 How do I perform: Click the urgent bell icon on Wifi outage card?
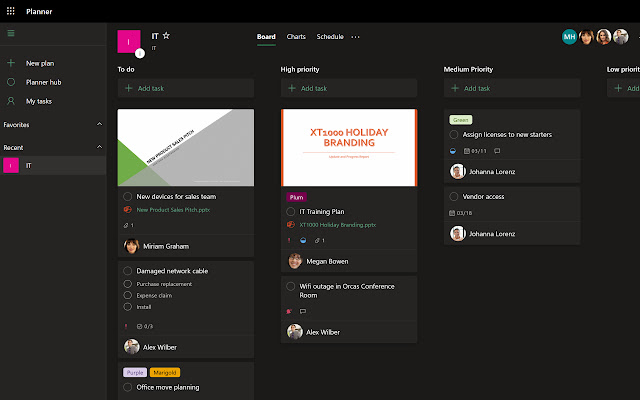coord(289,311)
